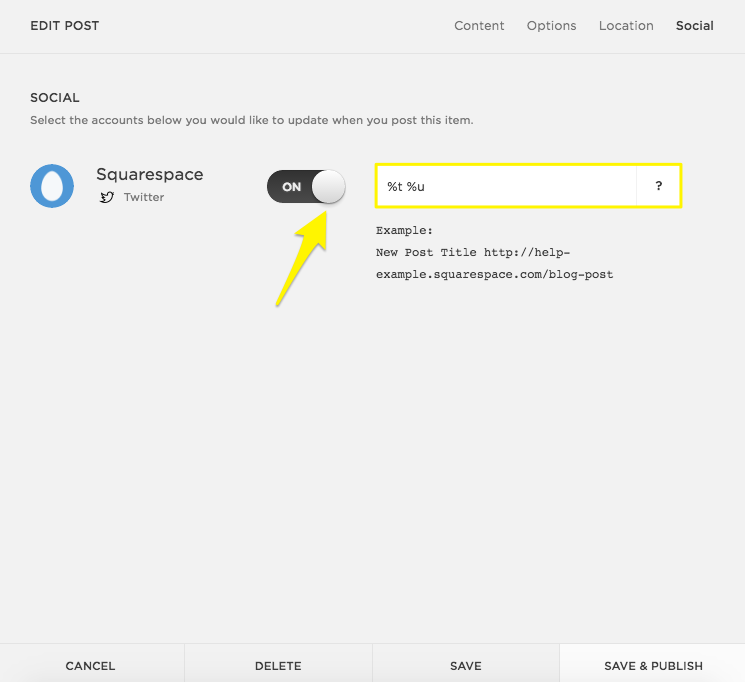
Task: Click Save & Publish
Action: [x=653, y=665]
